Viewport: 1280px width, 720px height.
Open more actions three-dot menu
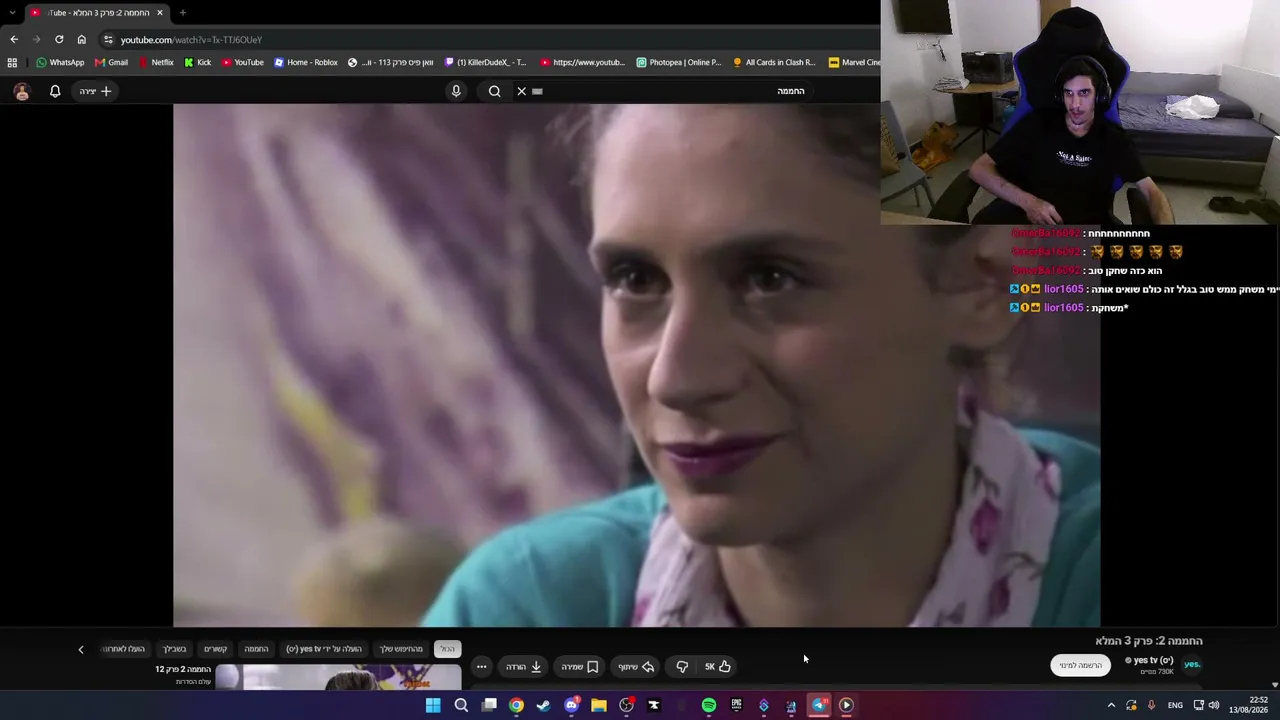(x=481, y=667)
